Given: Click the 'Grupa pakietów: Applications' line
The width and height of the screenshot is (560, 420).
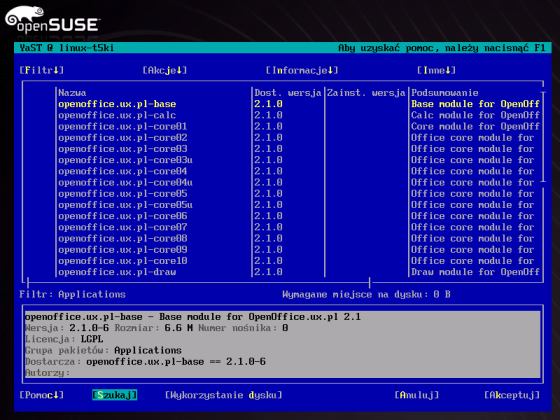Looking at the screenshot, I should click(104, 350).
